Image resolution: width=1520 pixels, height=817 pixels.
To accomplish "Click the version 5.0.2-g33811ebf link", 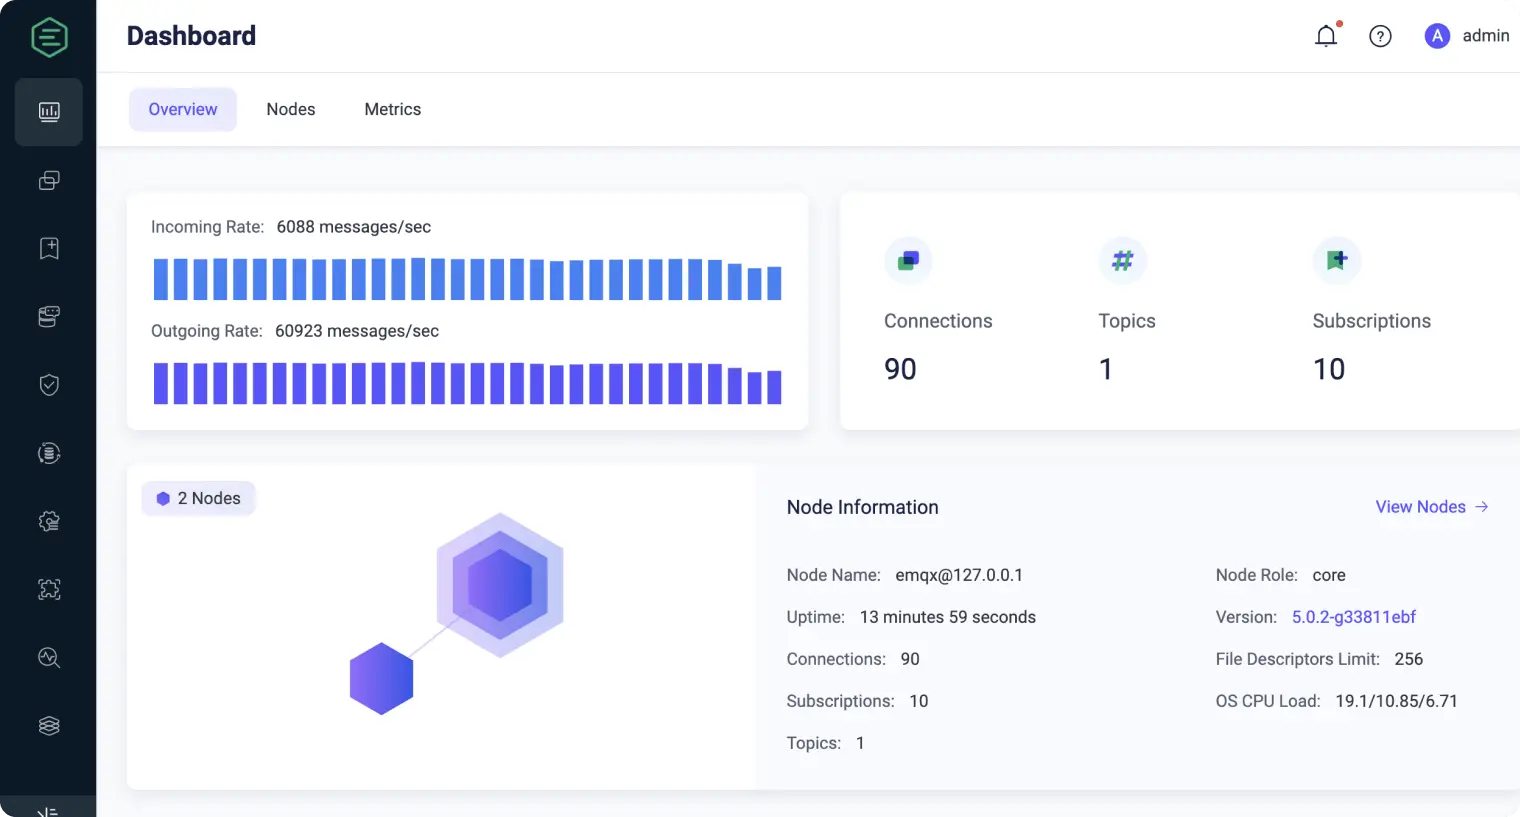I will pyautogui.click(x=1353, y=617).
